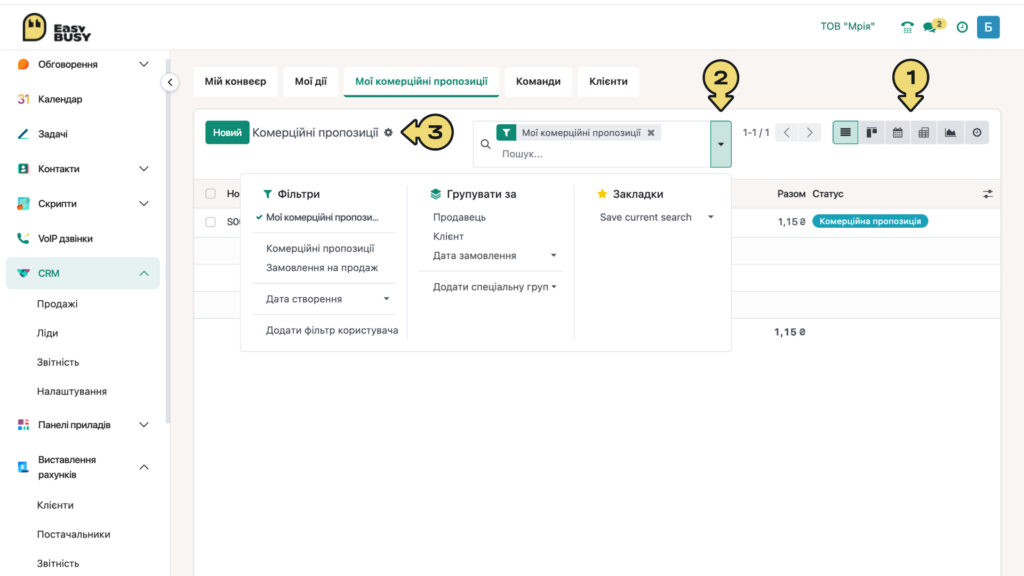Switch to activity view
This screenshot has height=576, width=1024.
click(976, 133)
